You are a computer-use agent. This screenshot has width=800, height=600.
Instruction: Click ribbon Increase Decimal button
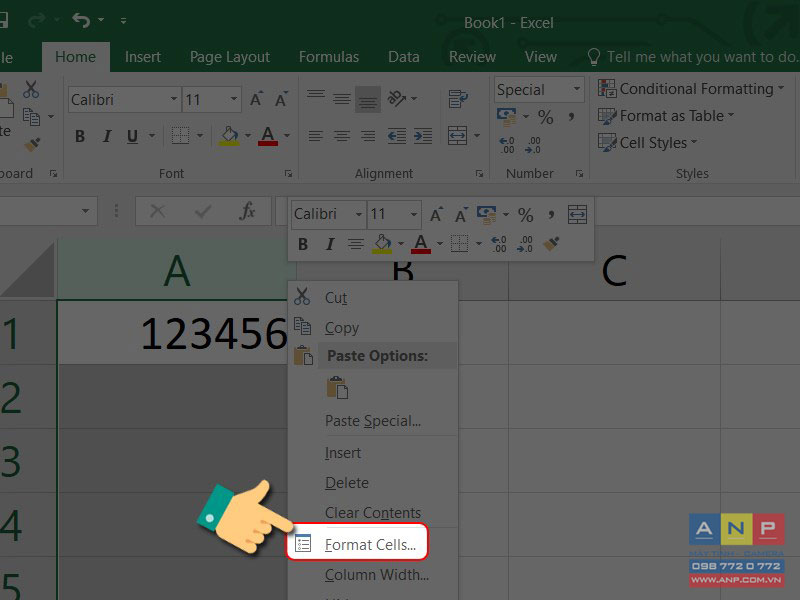pos(507,145)
